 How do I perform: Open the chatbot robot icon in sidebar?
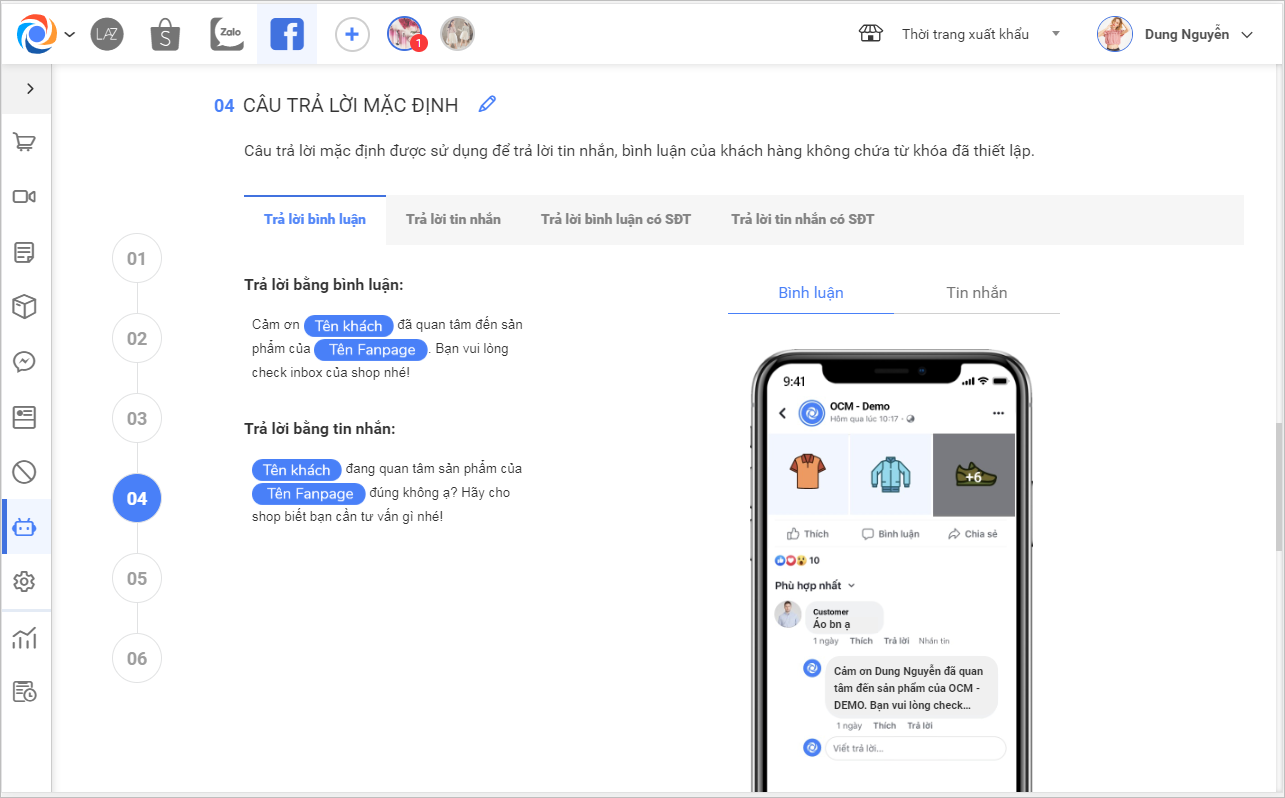(x=25, y=527)
